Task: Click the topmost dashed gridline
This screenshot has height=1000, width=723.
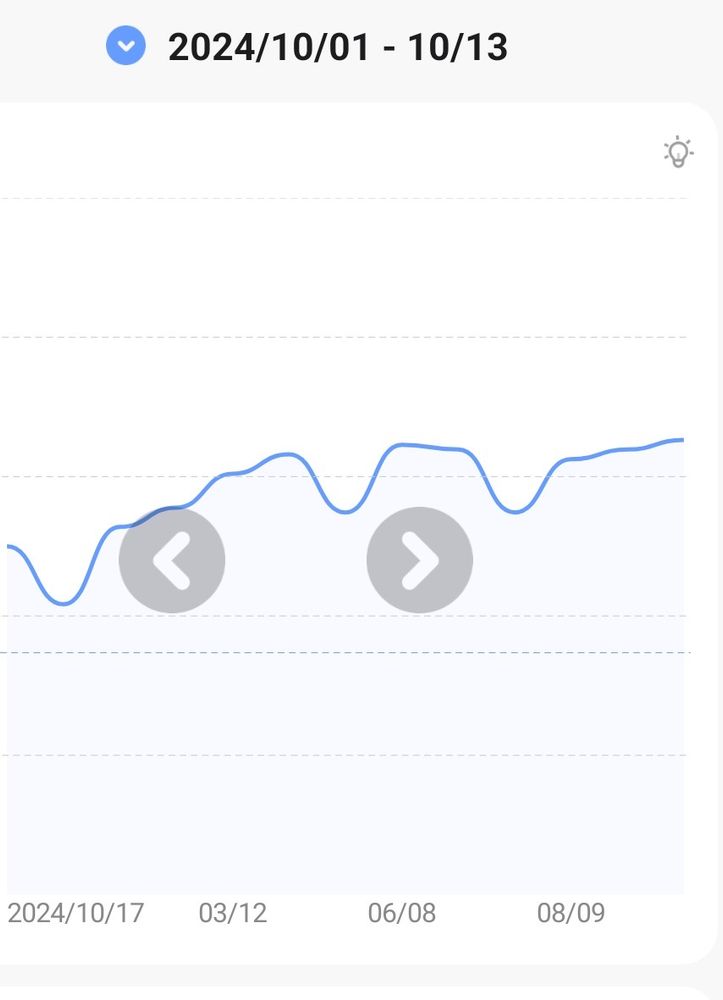Action: click(344, 198)
